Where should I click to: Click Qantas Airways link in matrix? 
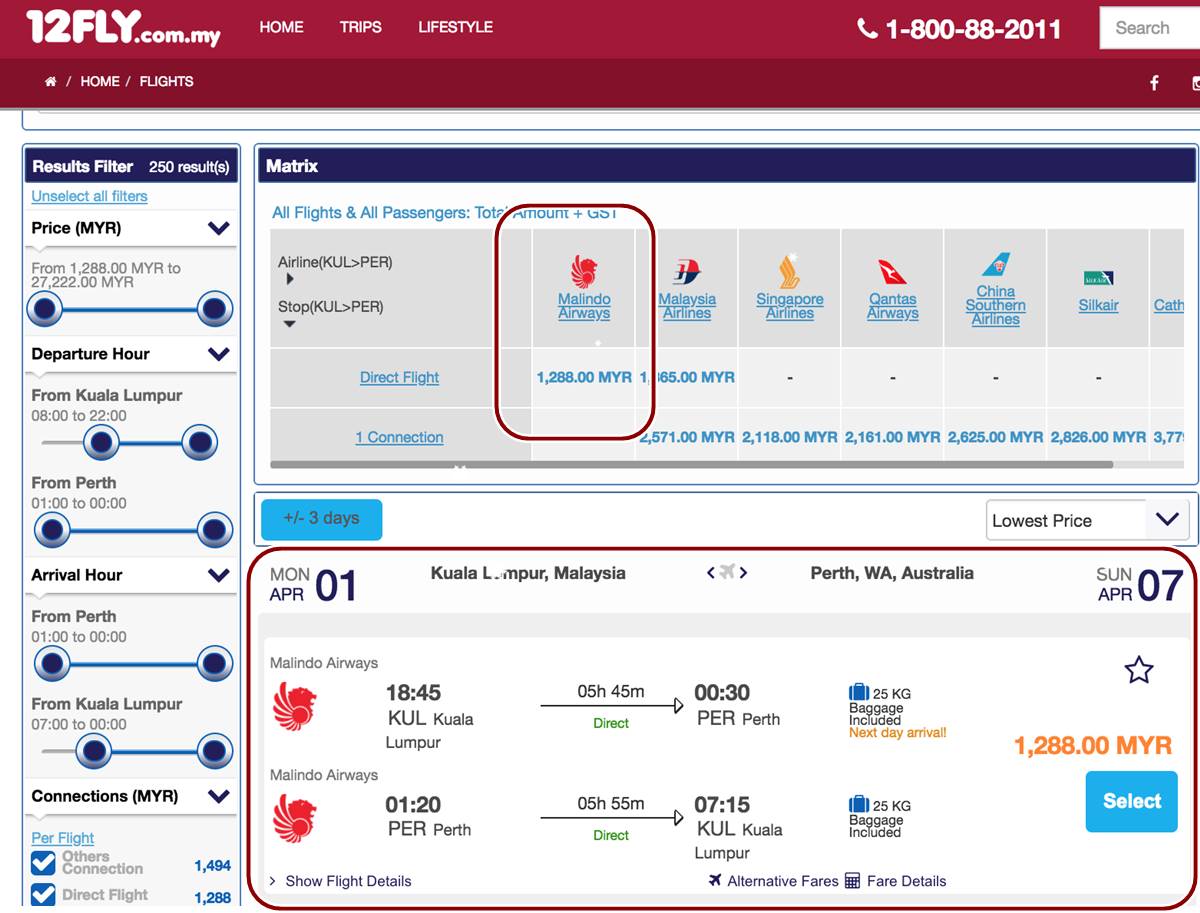click(x=892, y=306)
